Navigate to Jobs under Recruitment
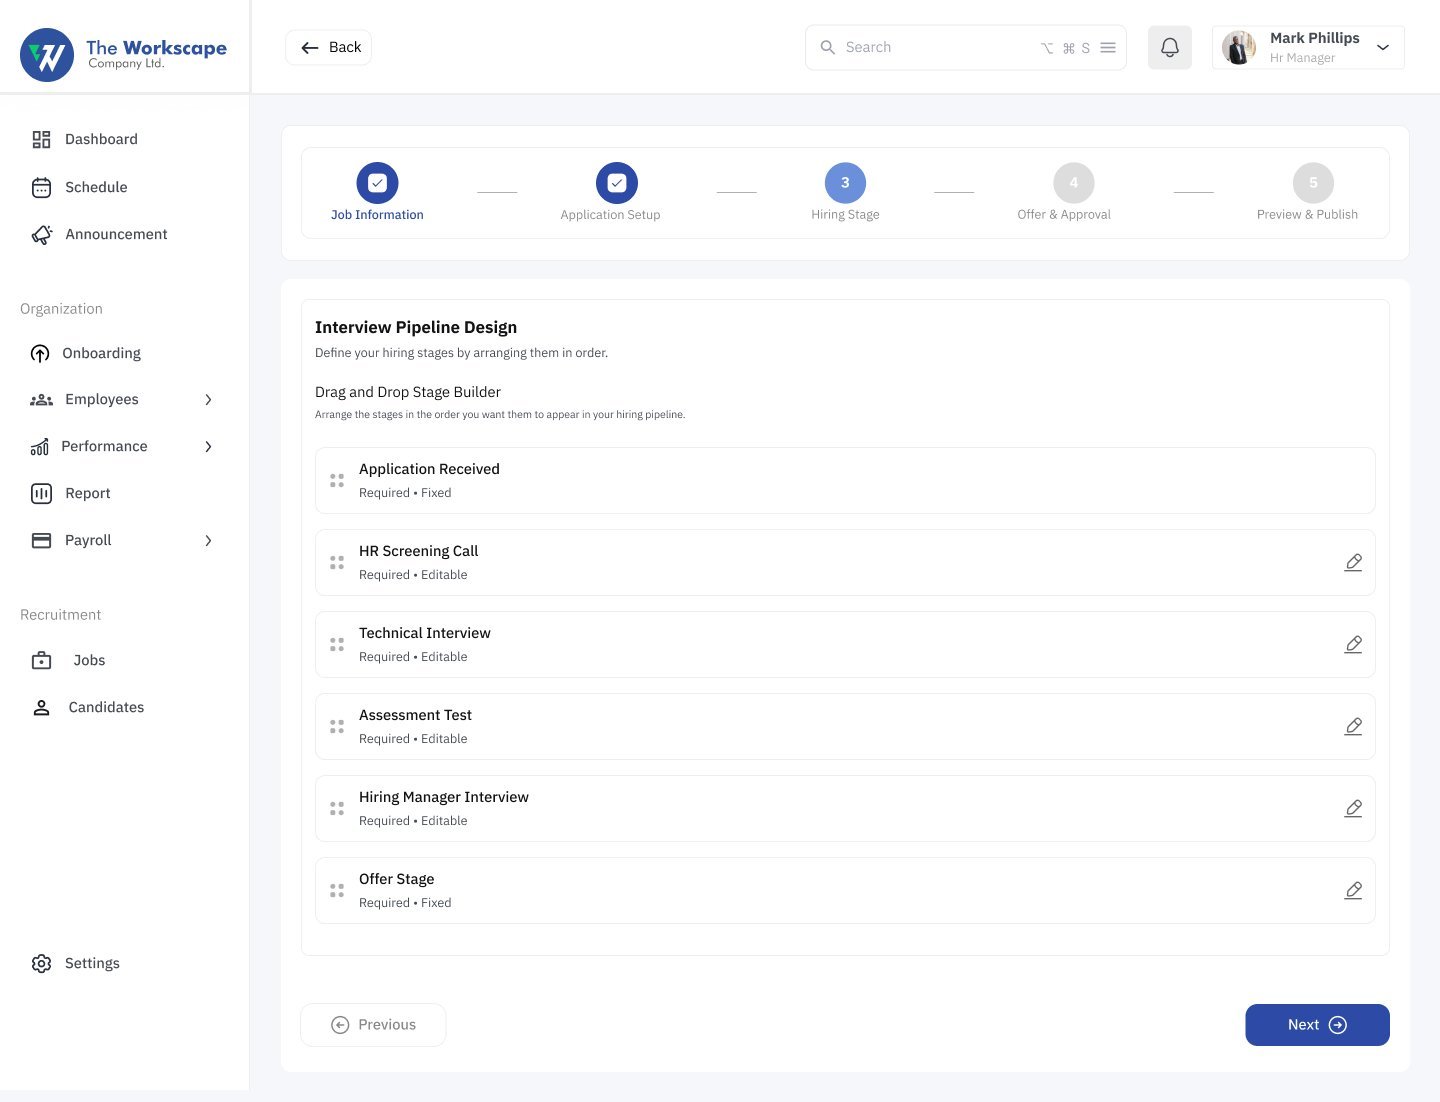 tap(68, 660)
